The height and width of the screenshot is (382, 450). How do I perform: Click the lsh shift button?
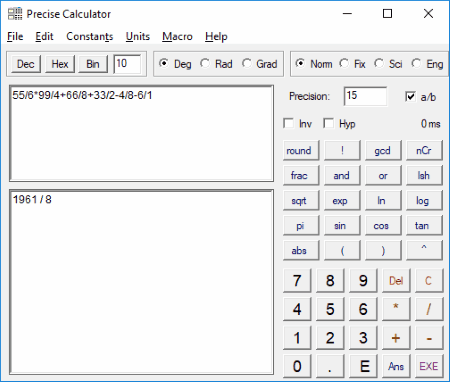(424, 176)
